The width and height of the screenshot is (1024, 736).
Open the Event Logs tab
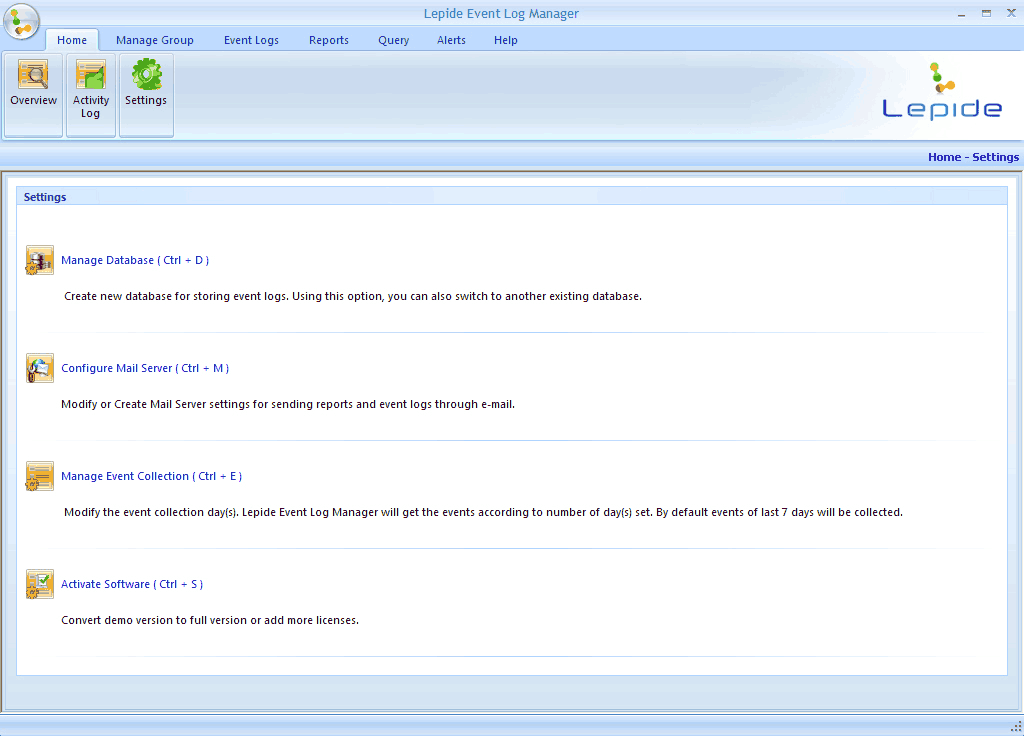(x=251, y=40)
